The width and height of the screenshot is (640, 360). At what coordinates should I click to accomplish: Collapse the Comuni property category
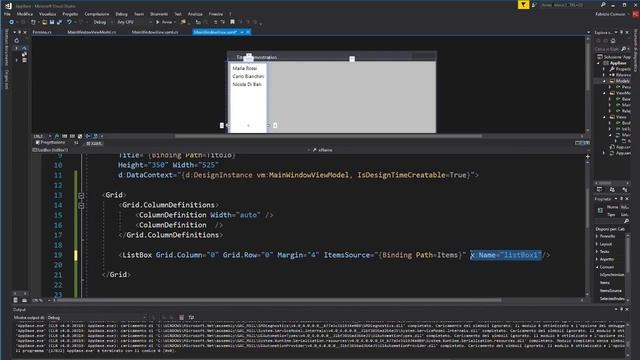[x=597, y=267]
